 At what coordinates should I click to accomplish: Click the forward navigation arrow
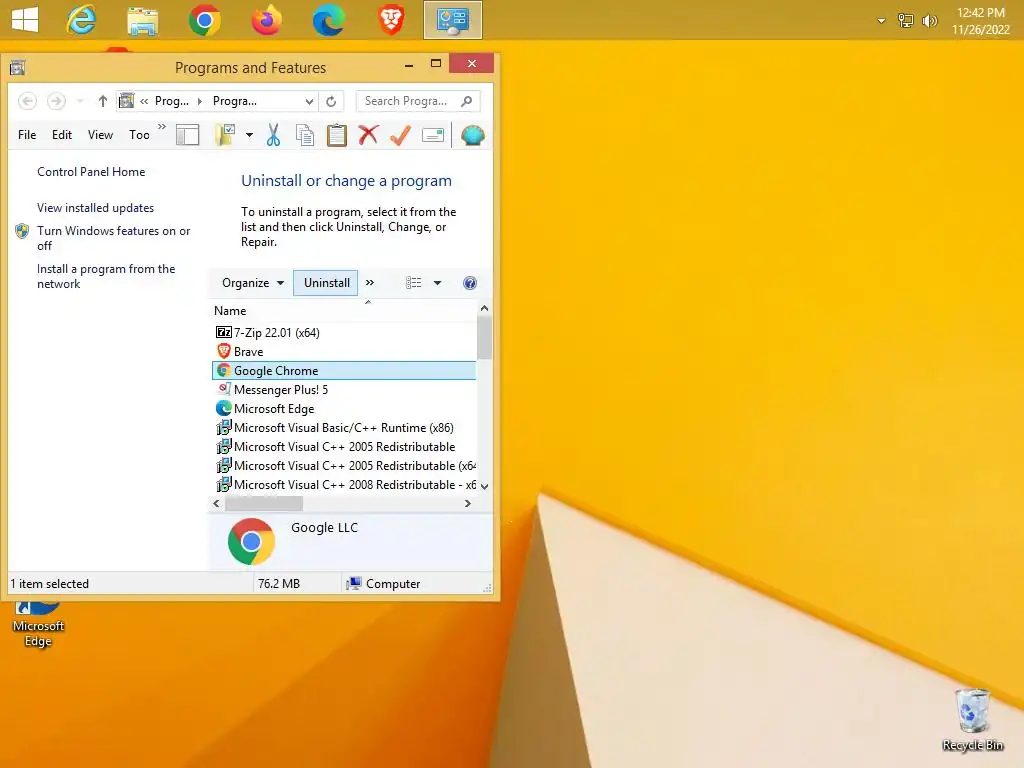(57, 101)
